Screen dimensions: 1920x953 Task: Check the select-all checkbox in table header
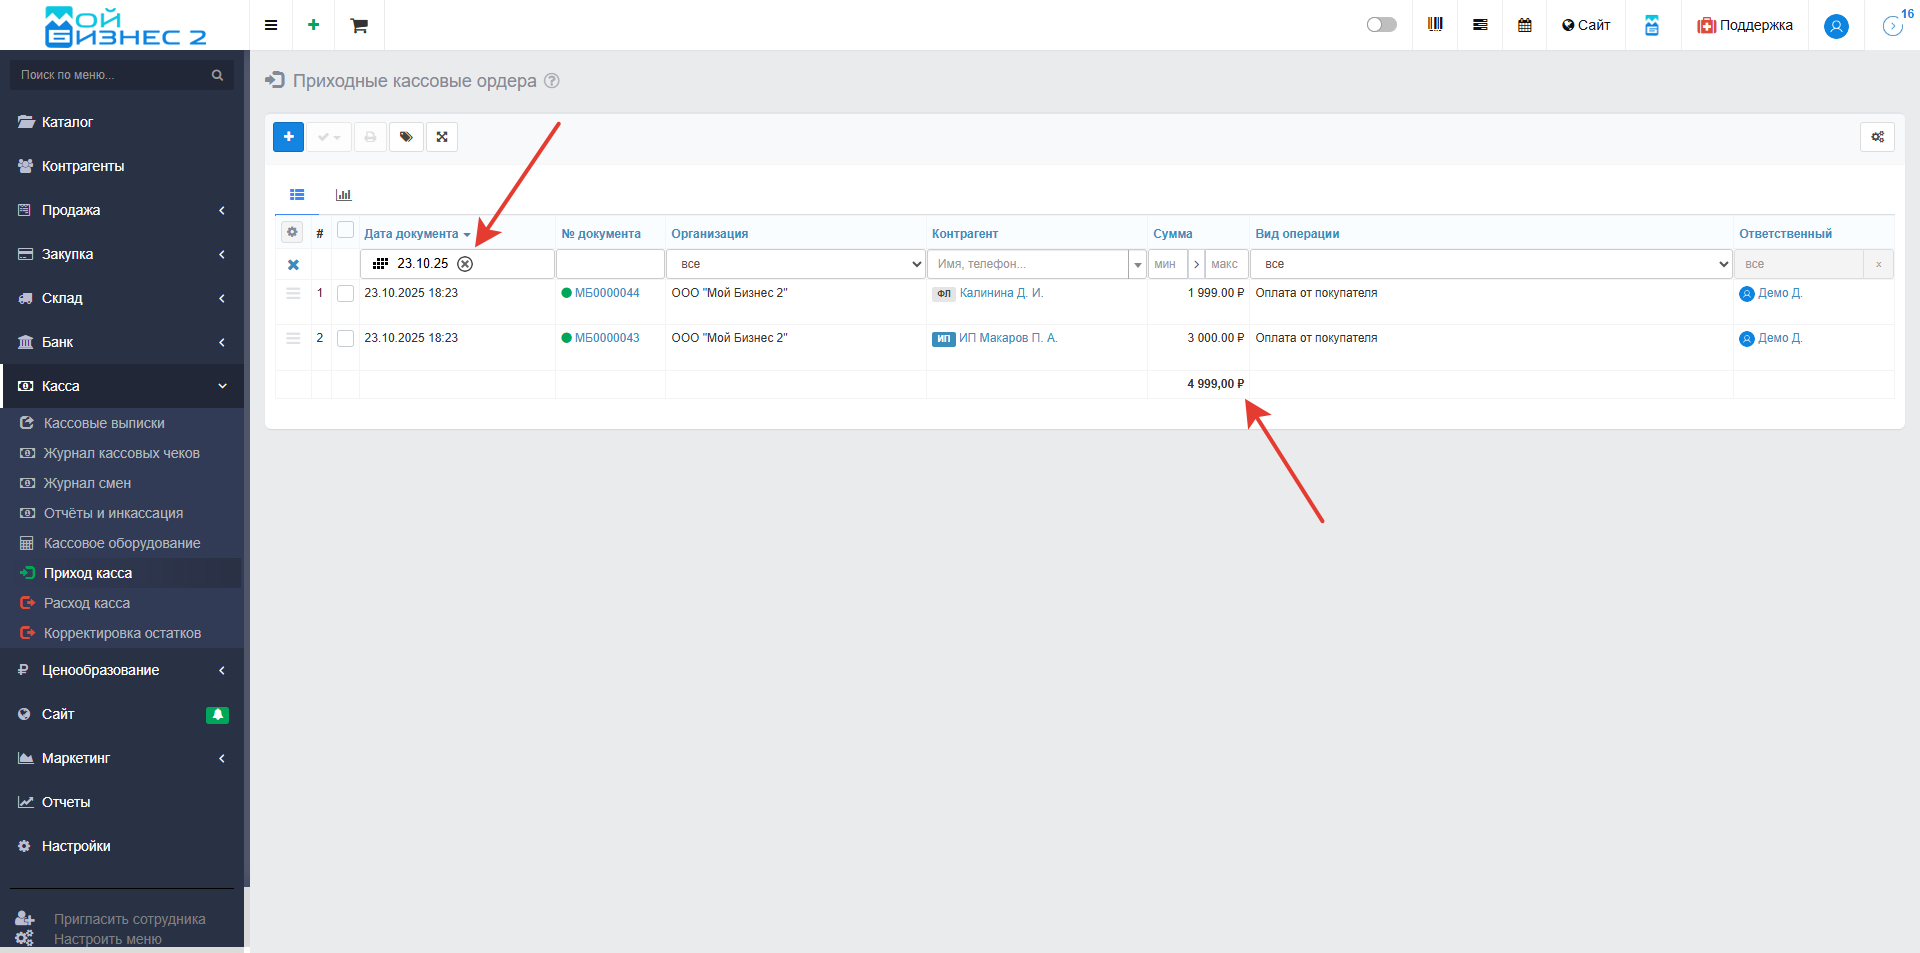345,230
